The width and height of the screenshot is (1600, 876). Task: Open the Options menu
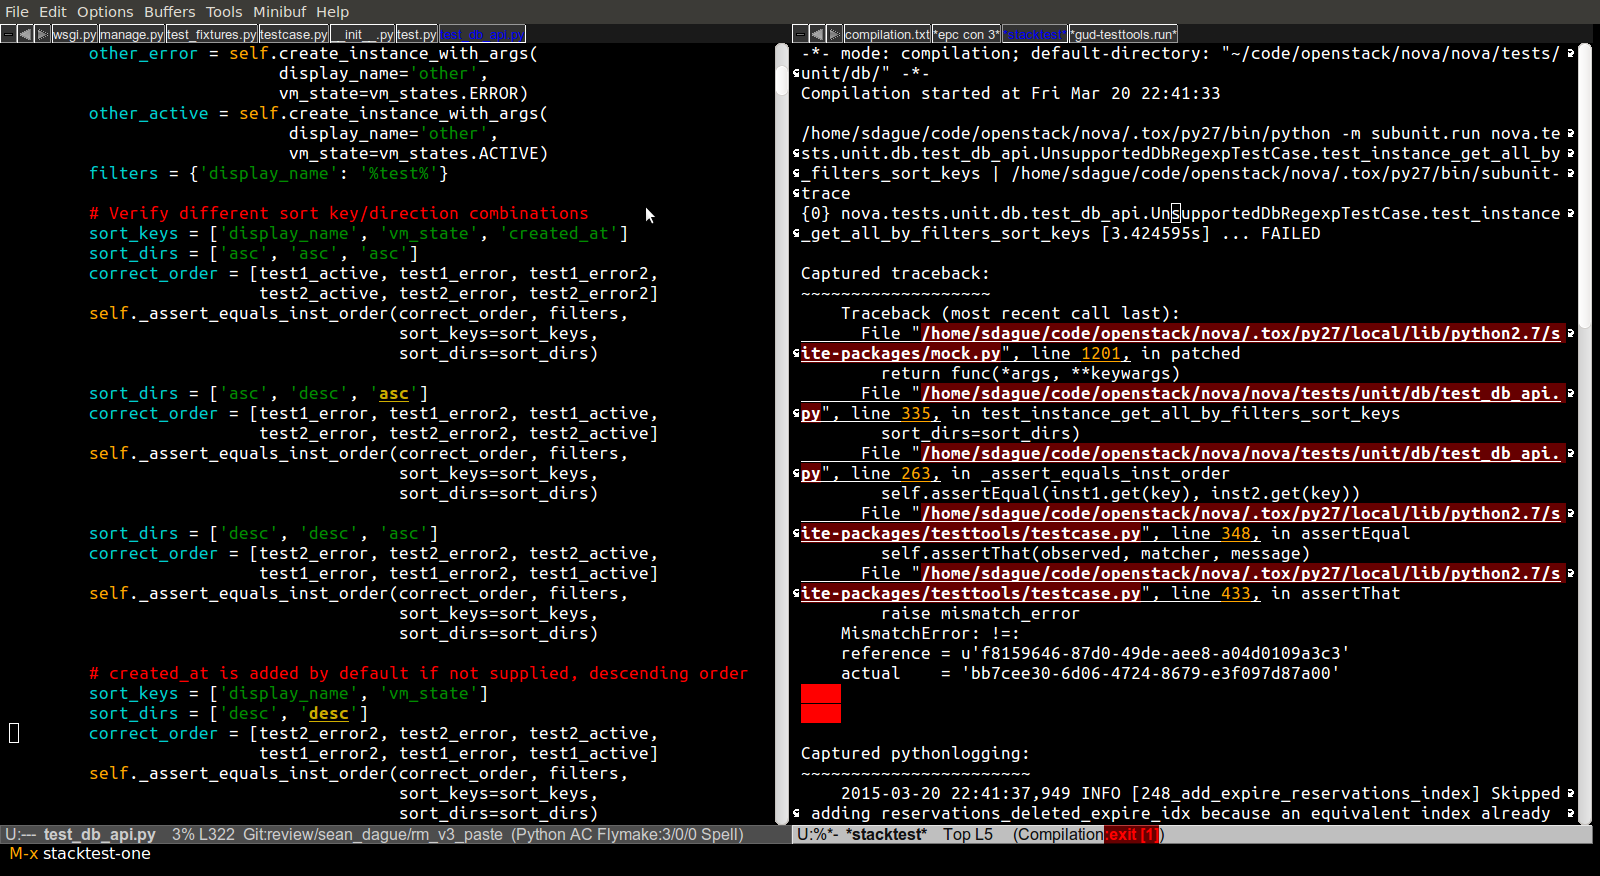105,12
